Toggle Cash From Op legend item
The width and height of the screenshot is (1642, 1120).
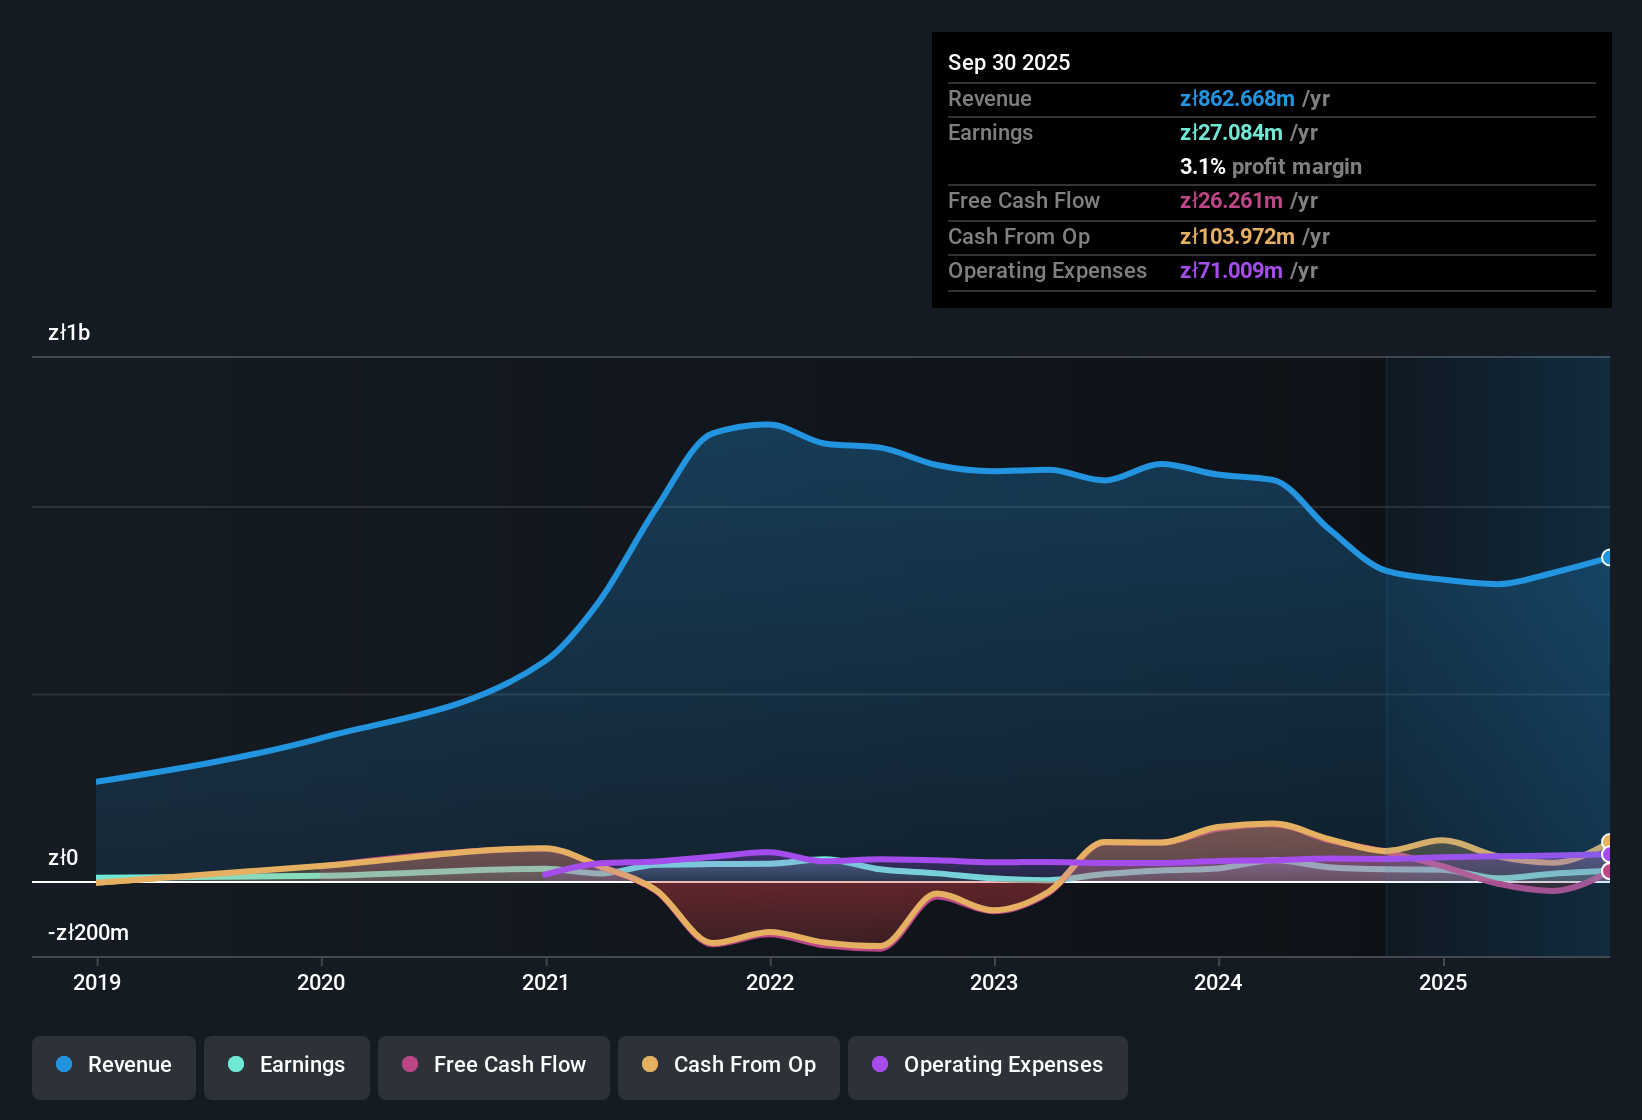pyautogui.click(x=729, y=1065)
